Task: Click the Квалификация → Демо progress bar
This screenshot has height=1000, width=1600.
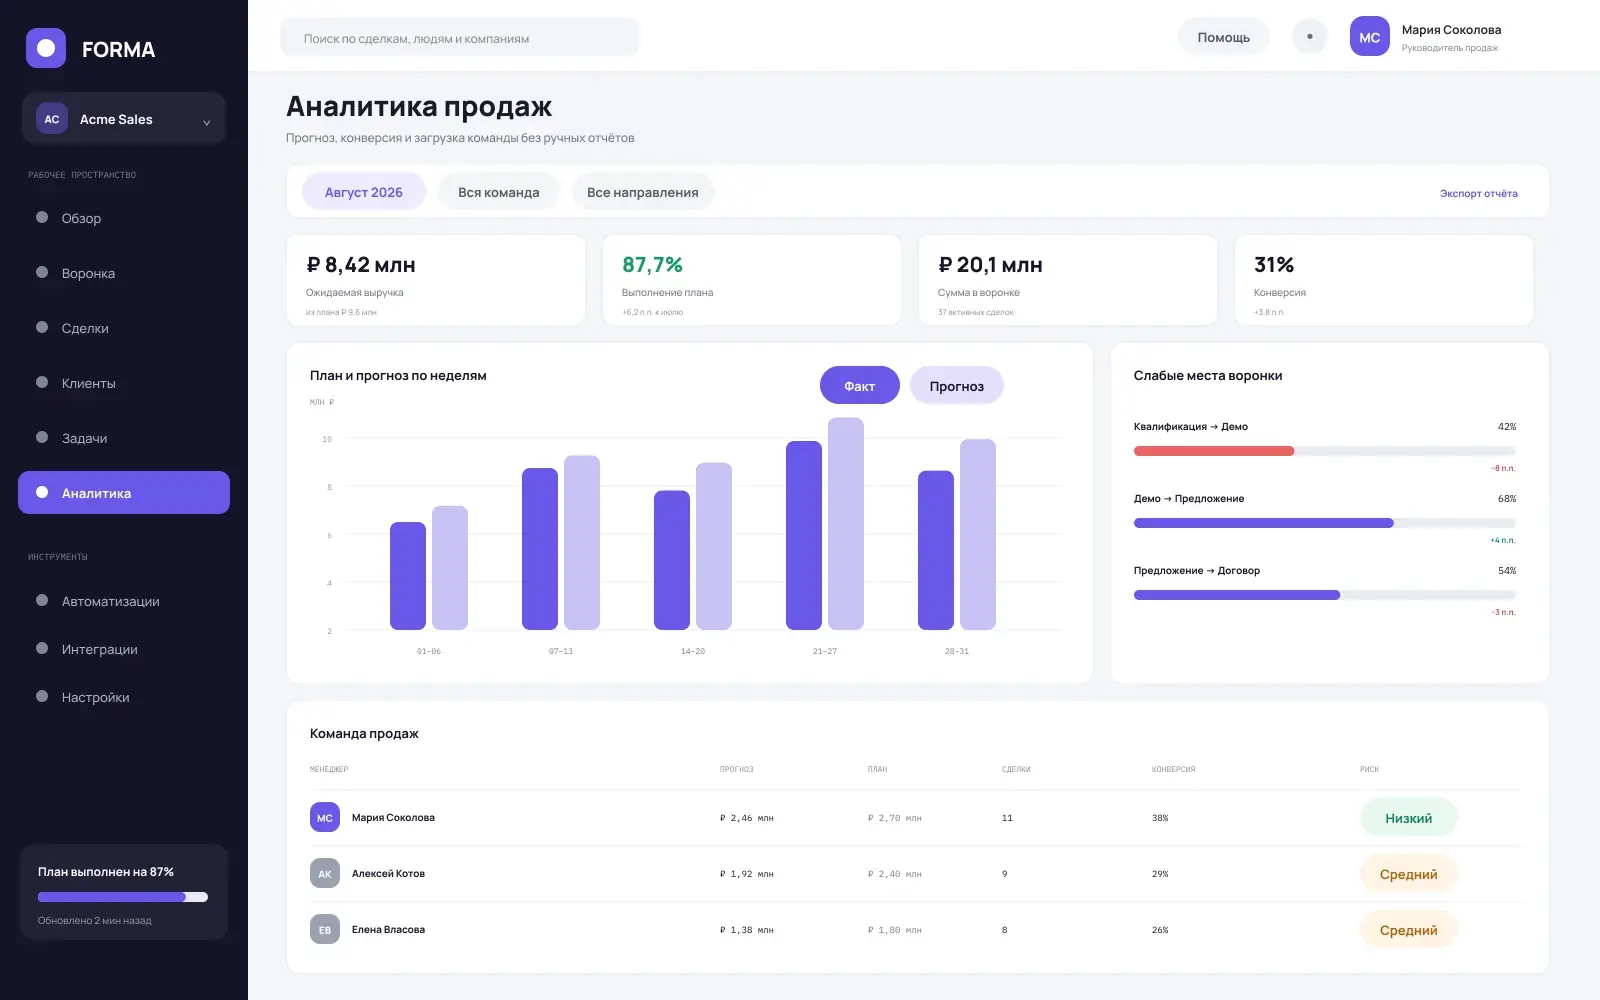Action: tap(1325, 451)
